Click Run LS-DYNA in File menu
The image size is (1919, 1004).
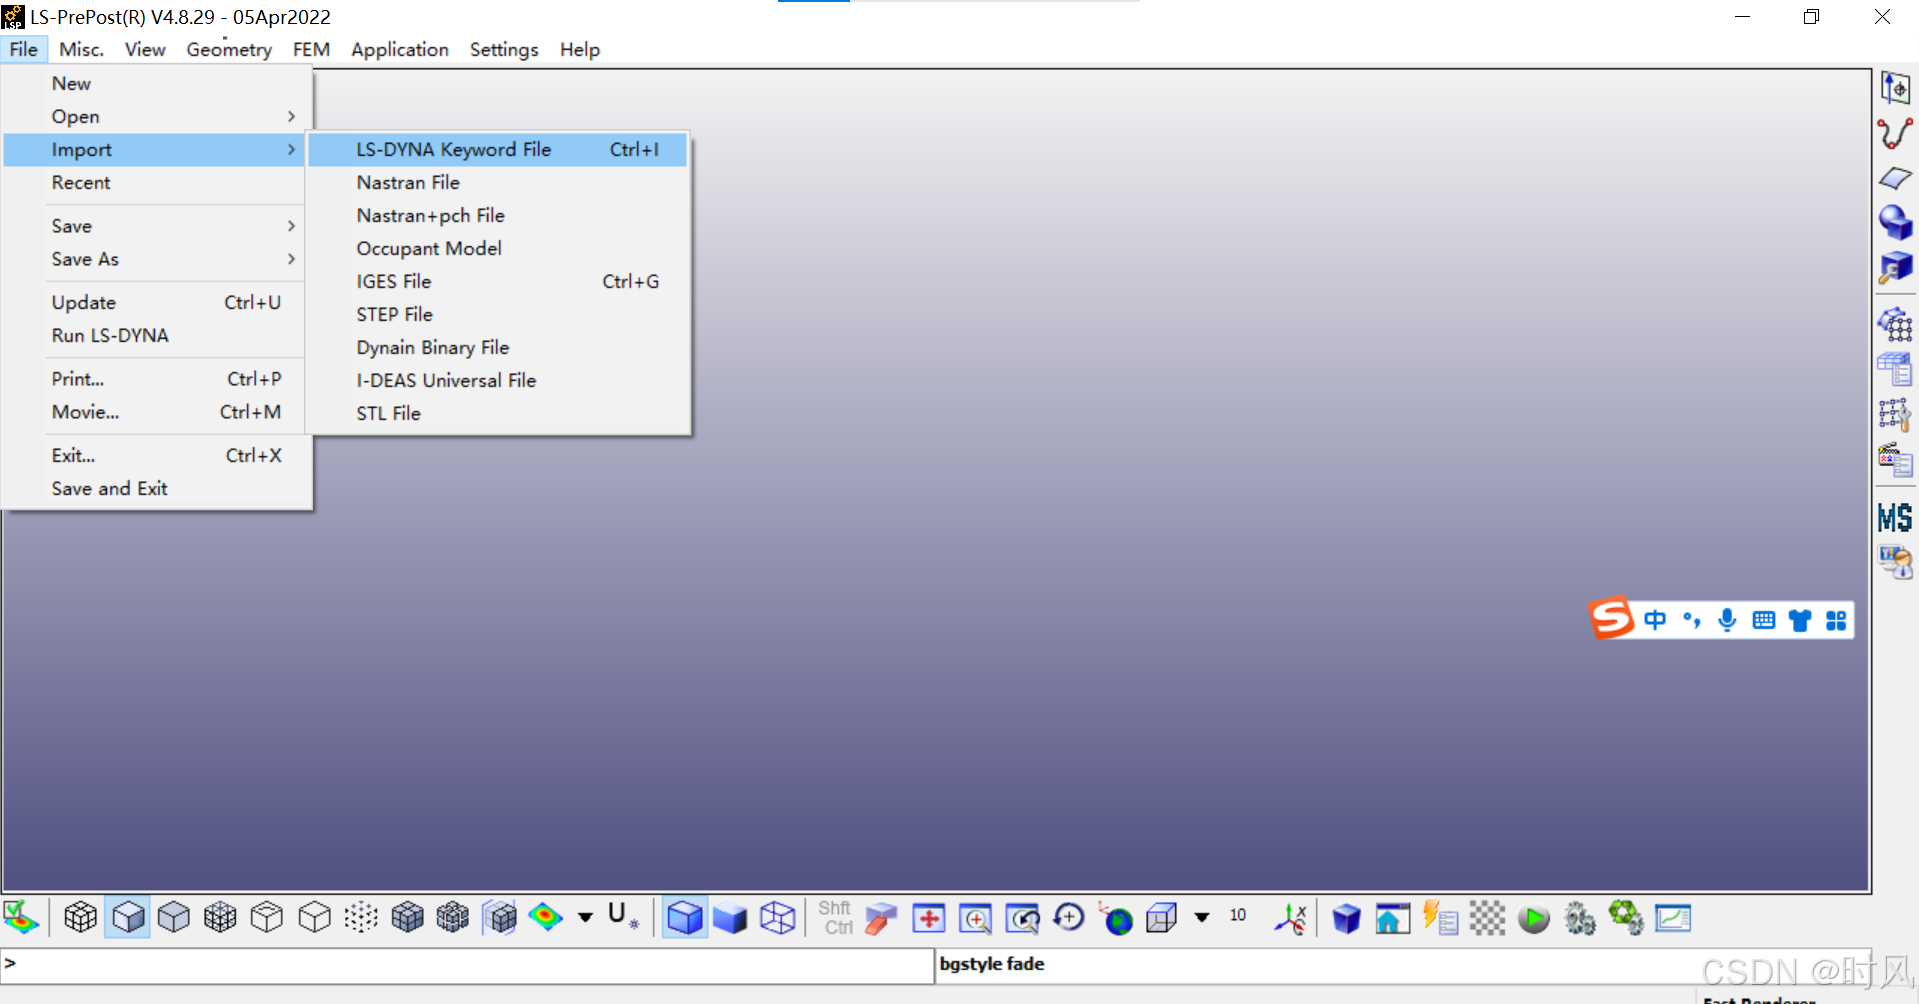pyautogui.click(x=155, y=336)
